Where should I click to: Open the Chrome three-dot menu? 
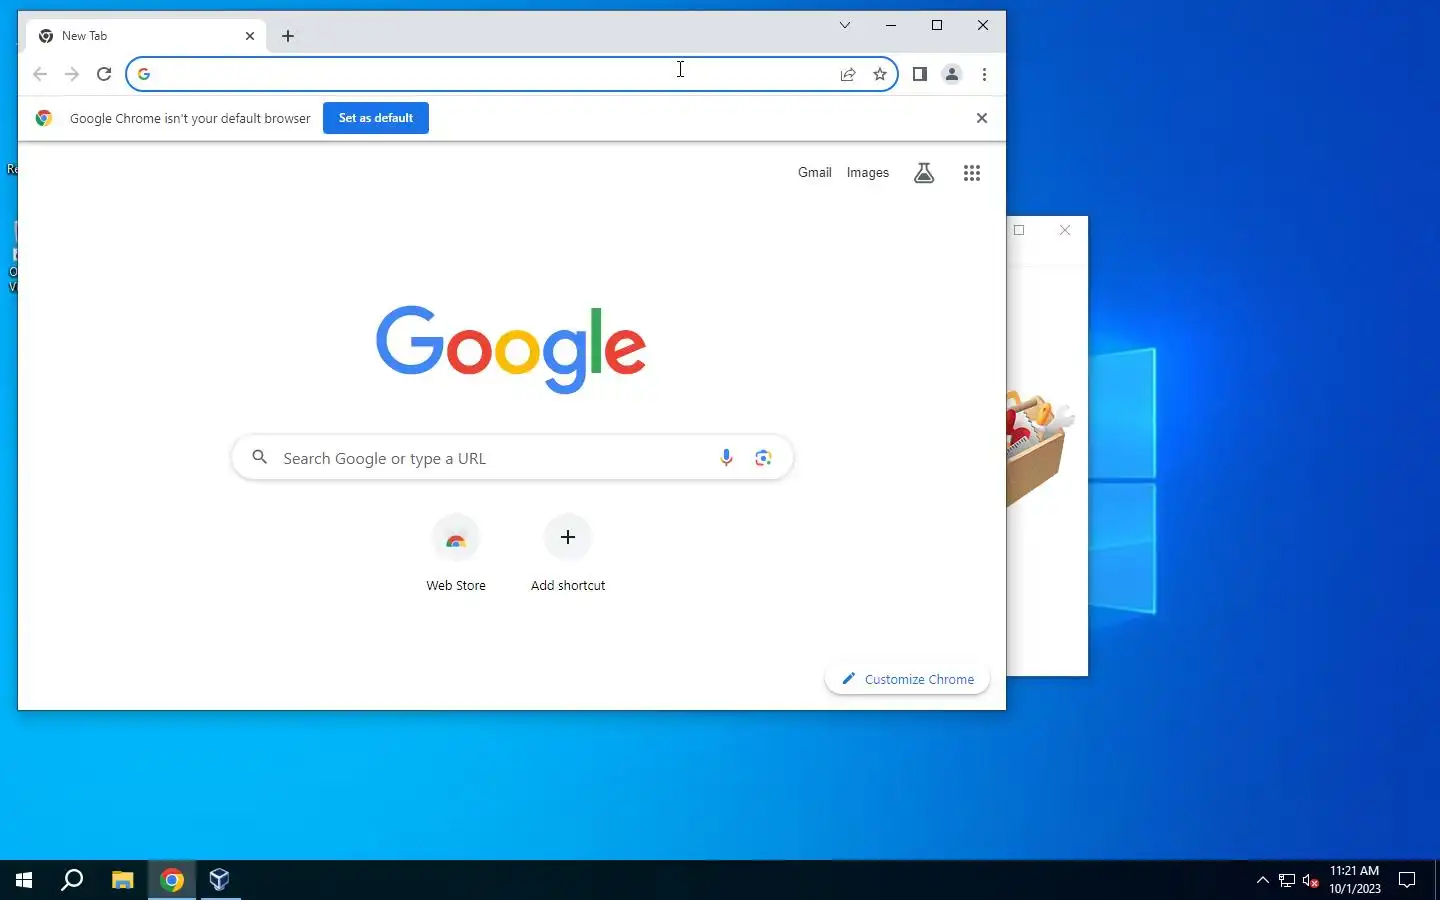(985, 74)
